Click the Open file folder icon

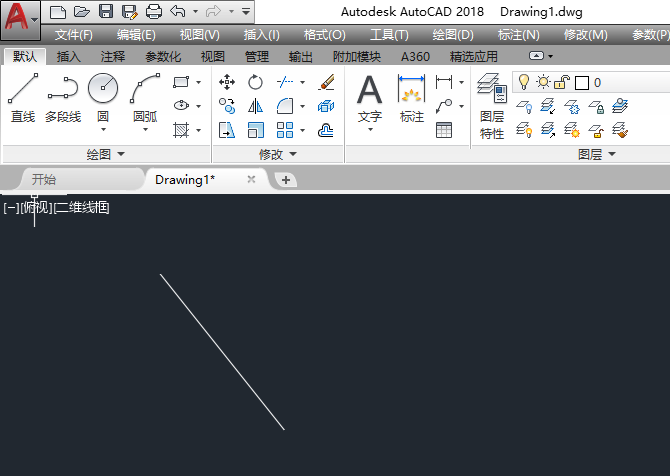[82, 12]
